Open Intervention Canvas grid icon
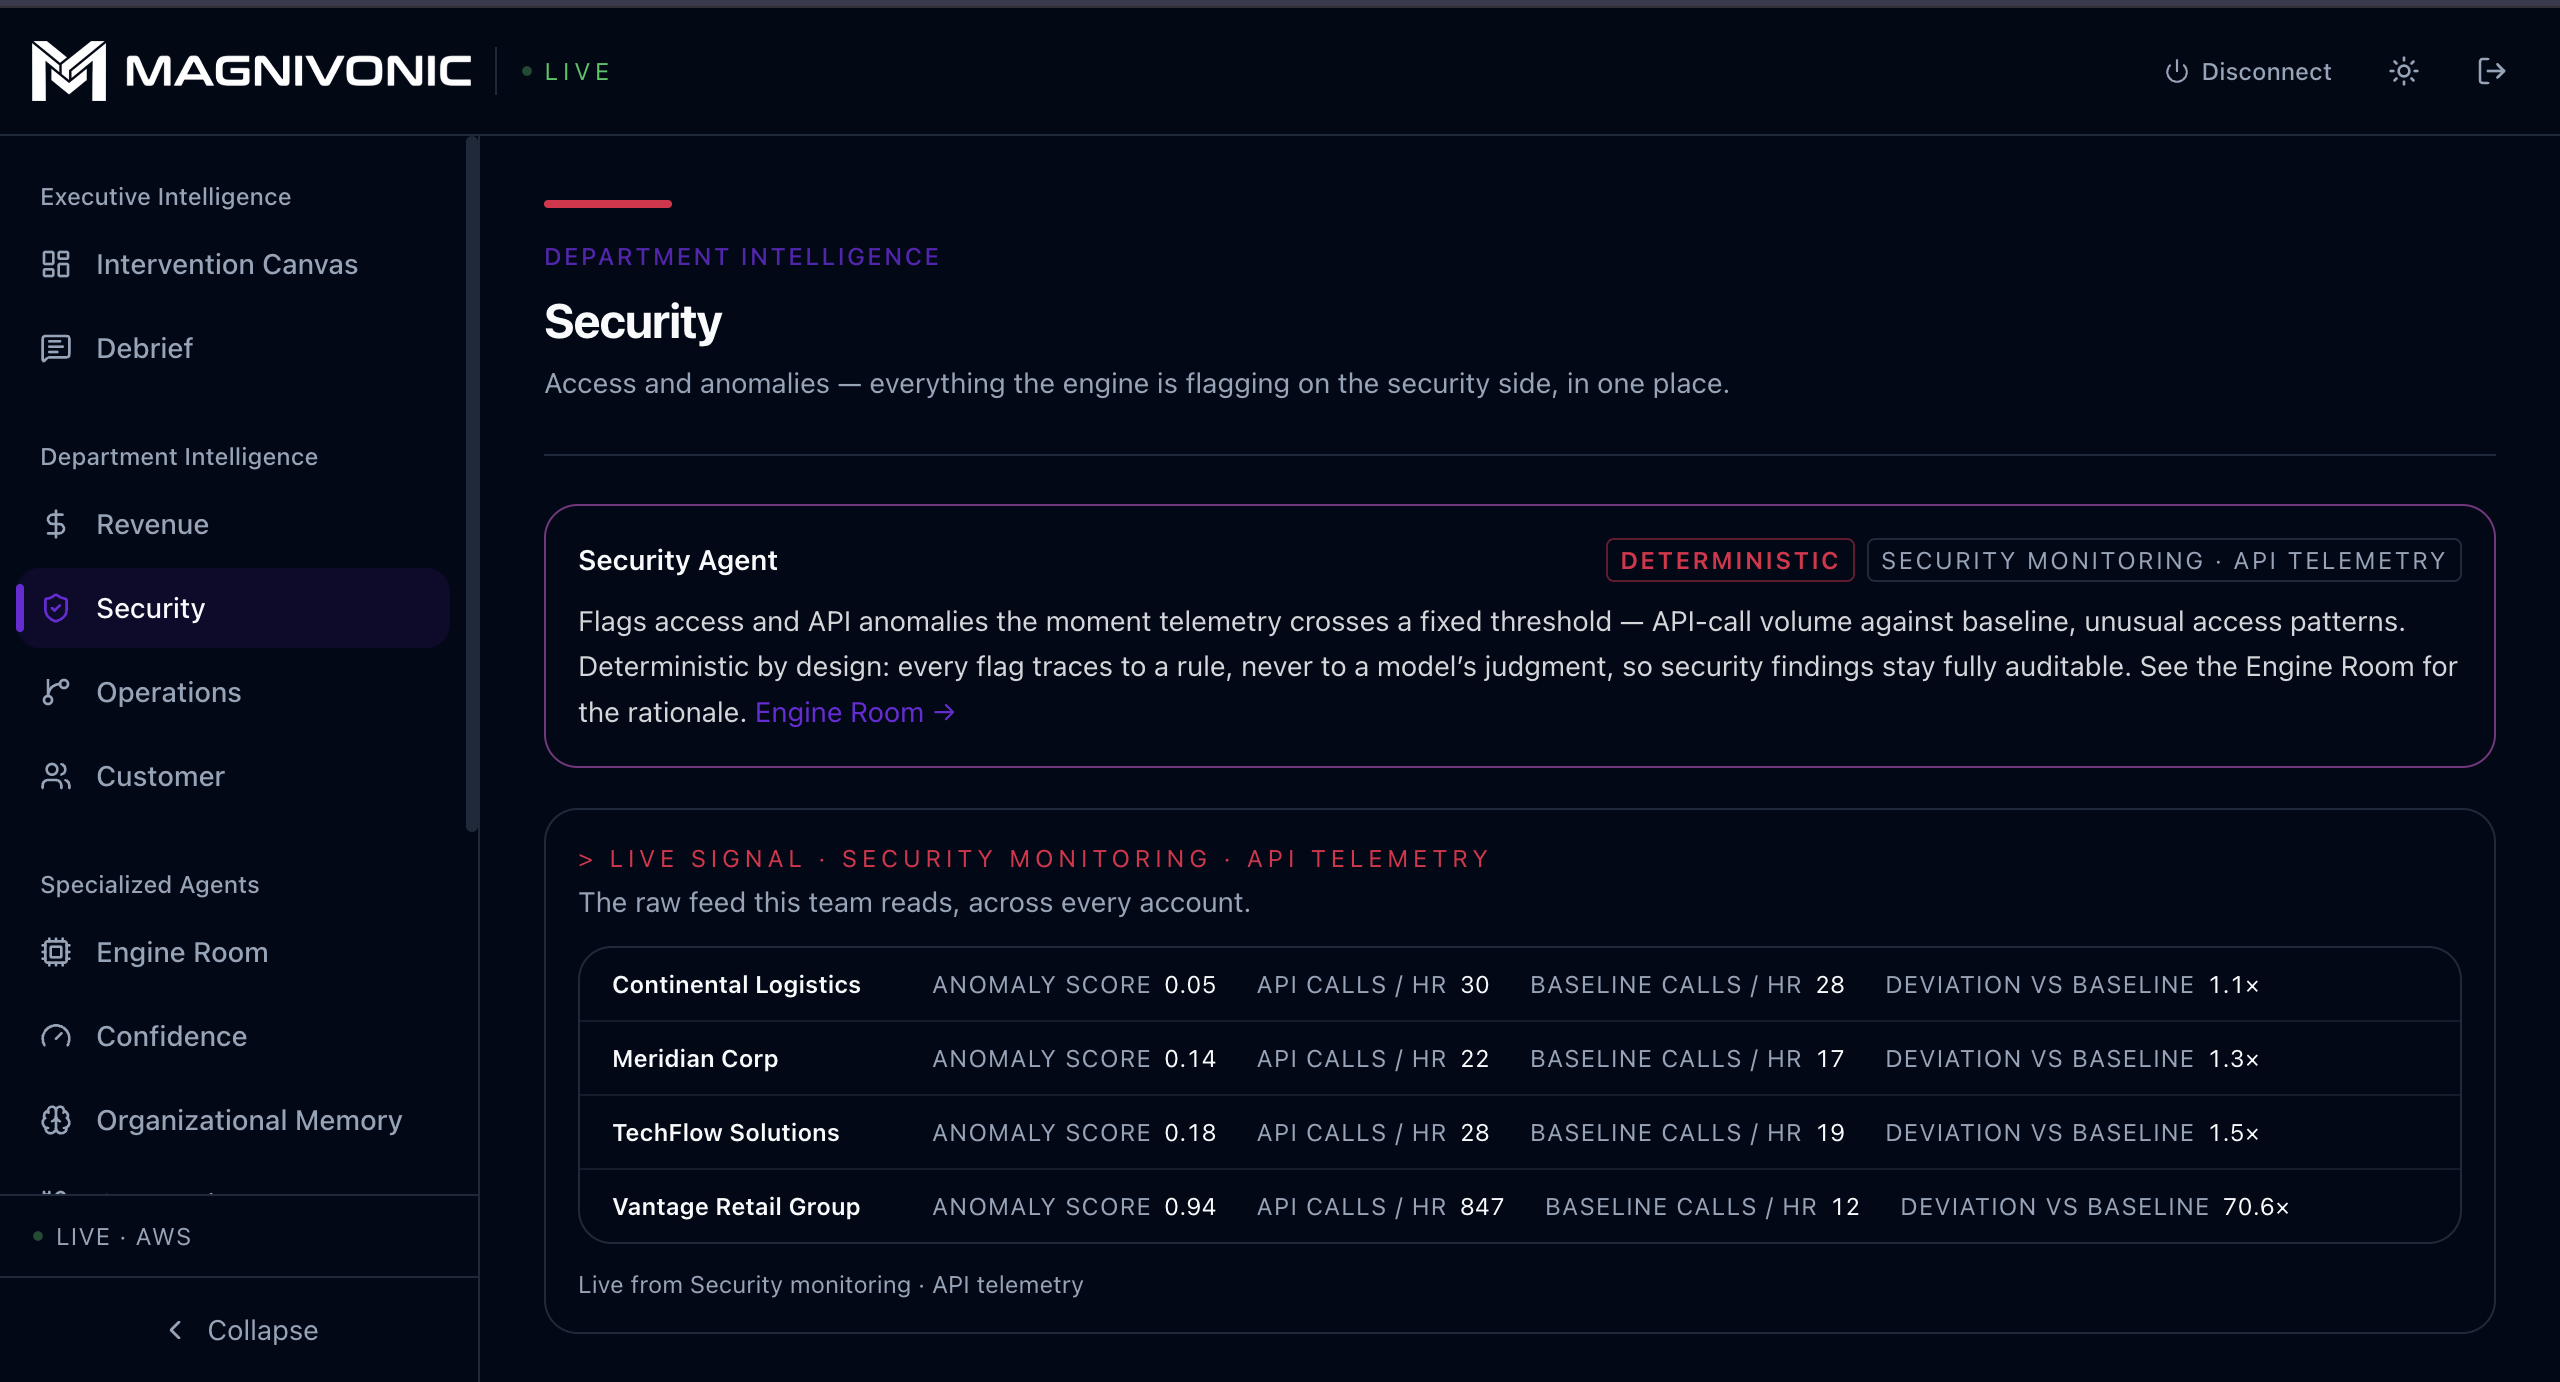This screenshot has height=1382, width=2560. 56,264
